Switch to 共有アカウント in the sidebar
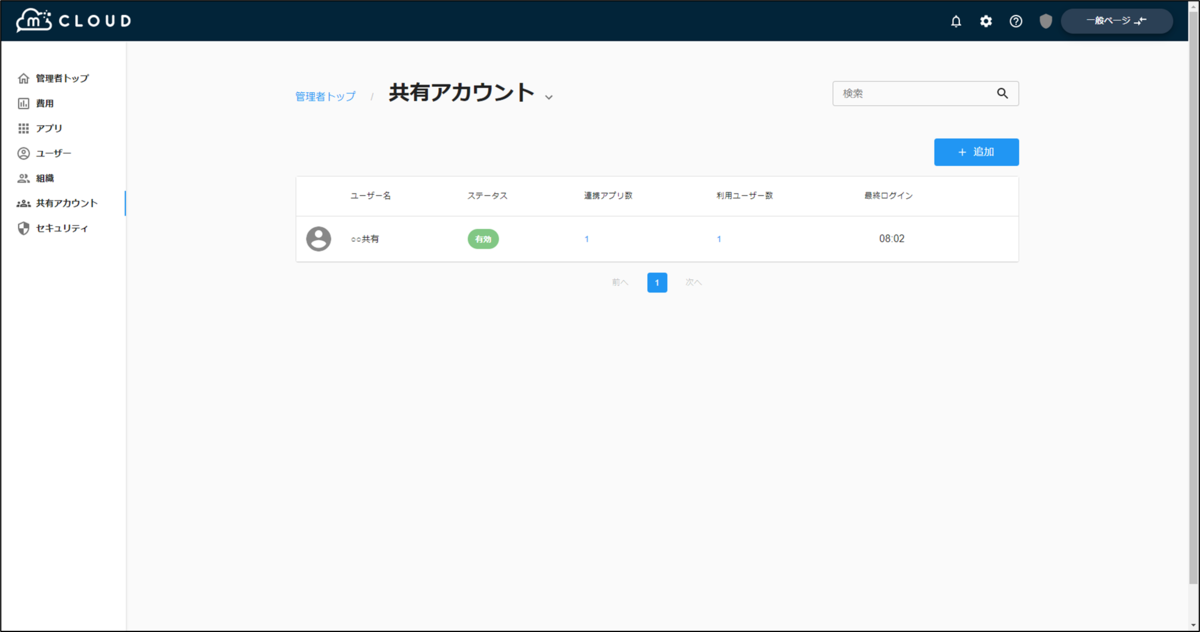The image size is (1200, 632). coord(60,203)
